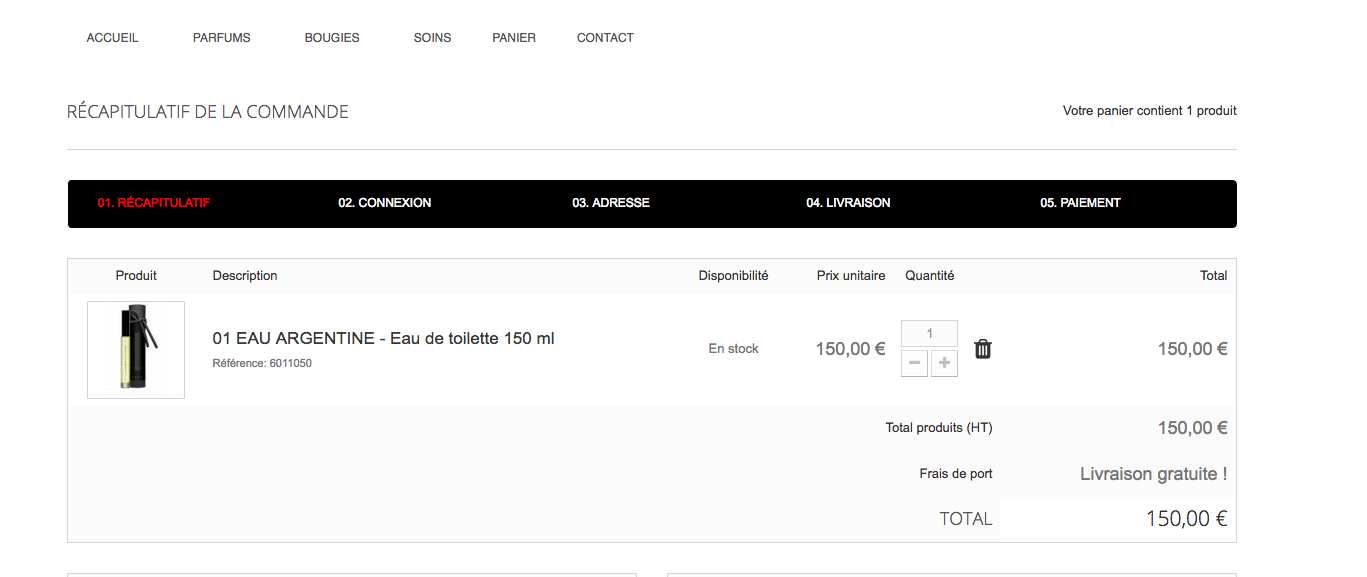Viewport: 1367px width, 577px height.
Task: Open the PARFUMS menu item
Action: 222,38
